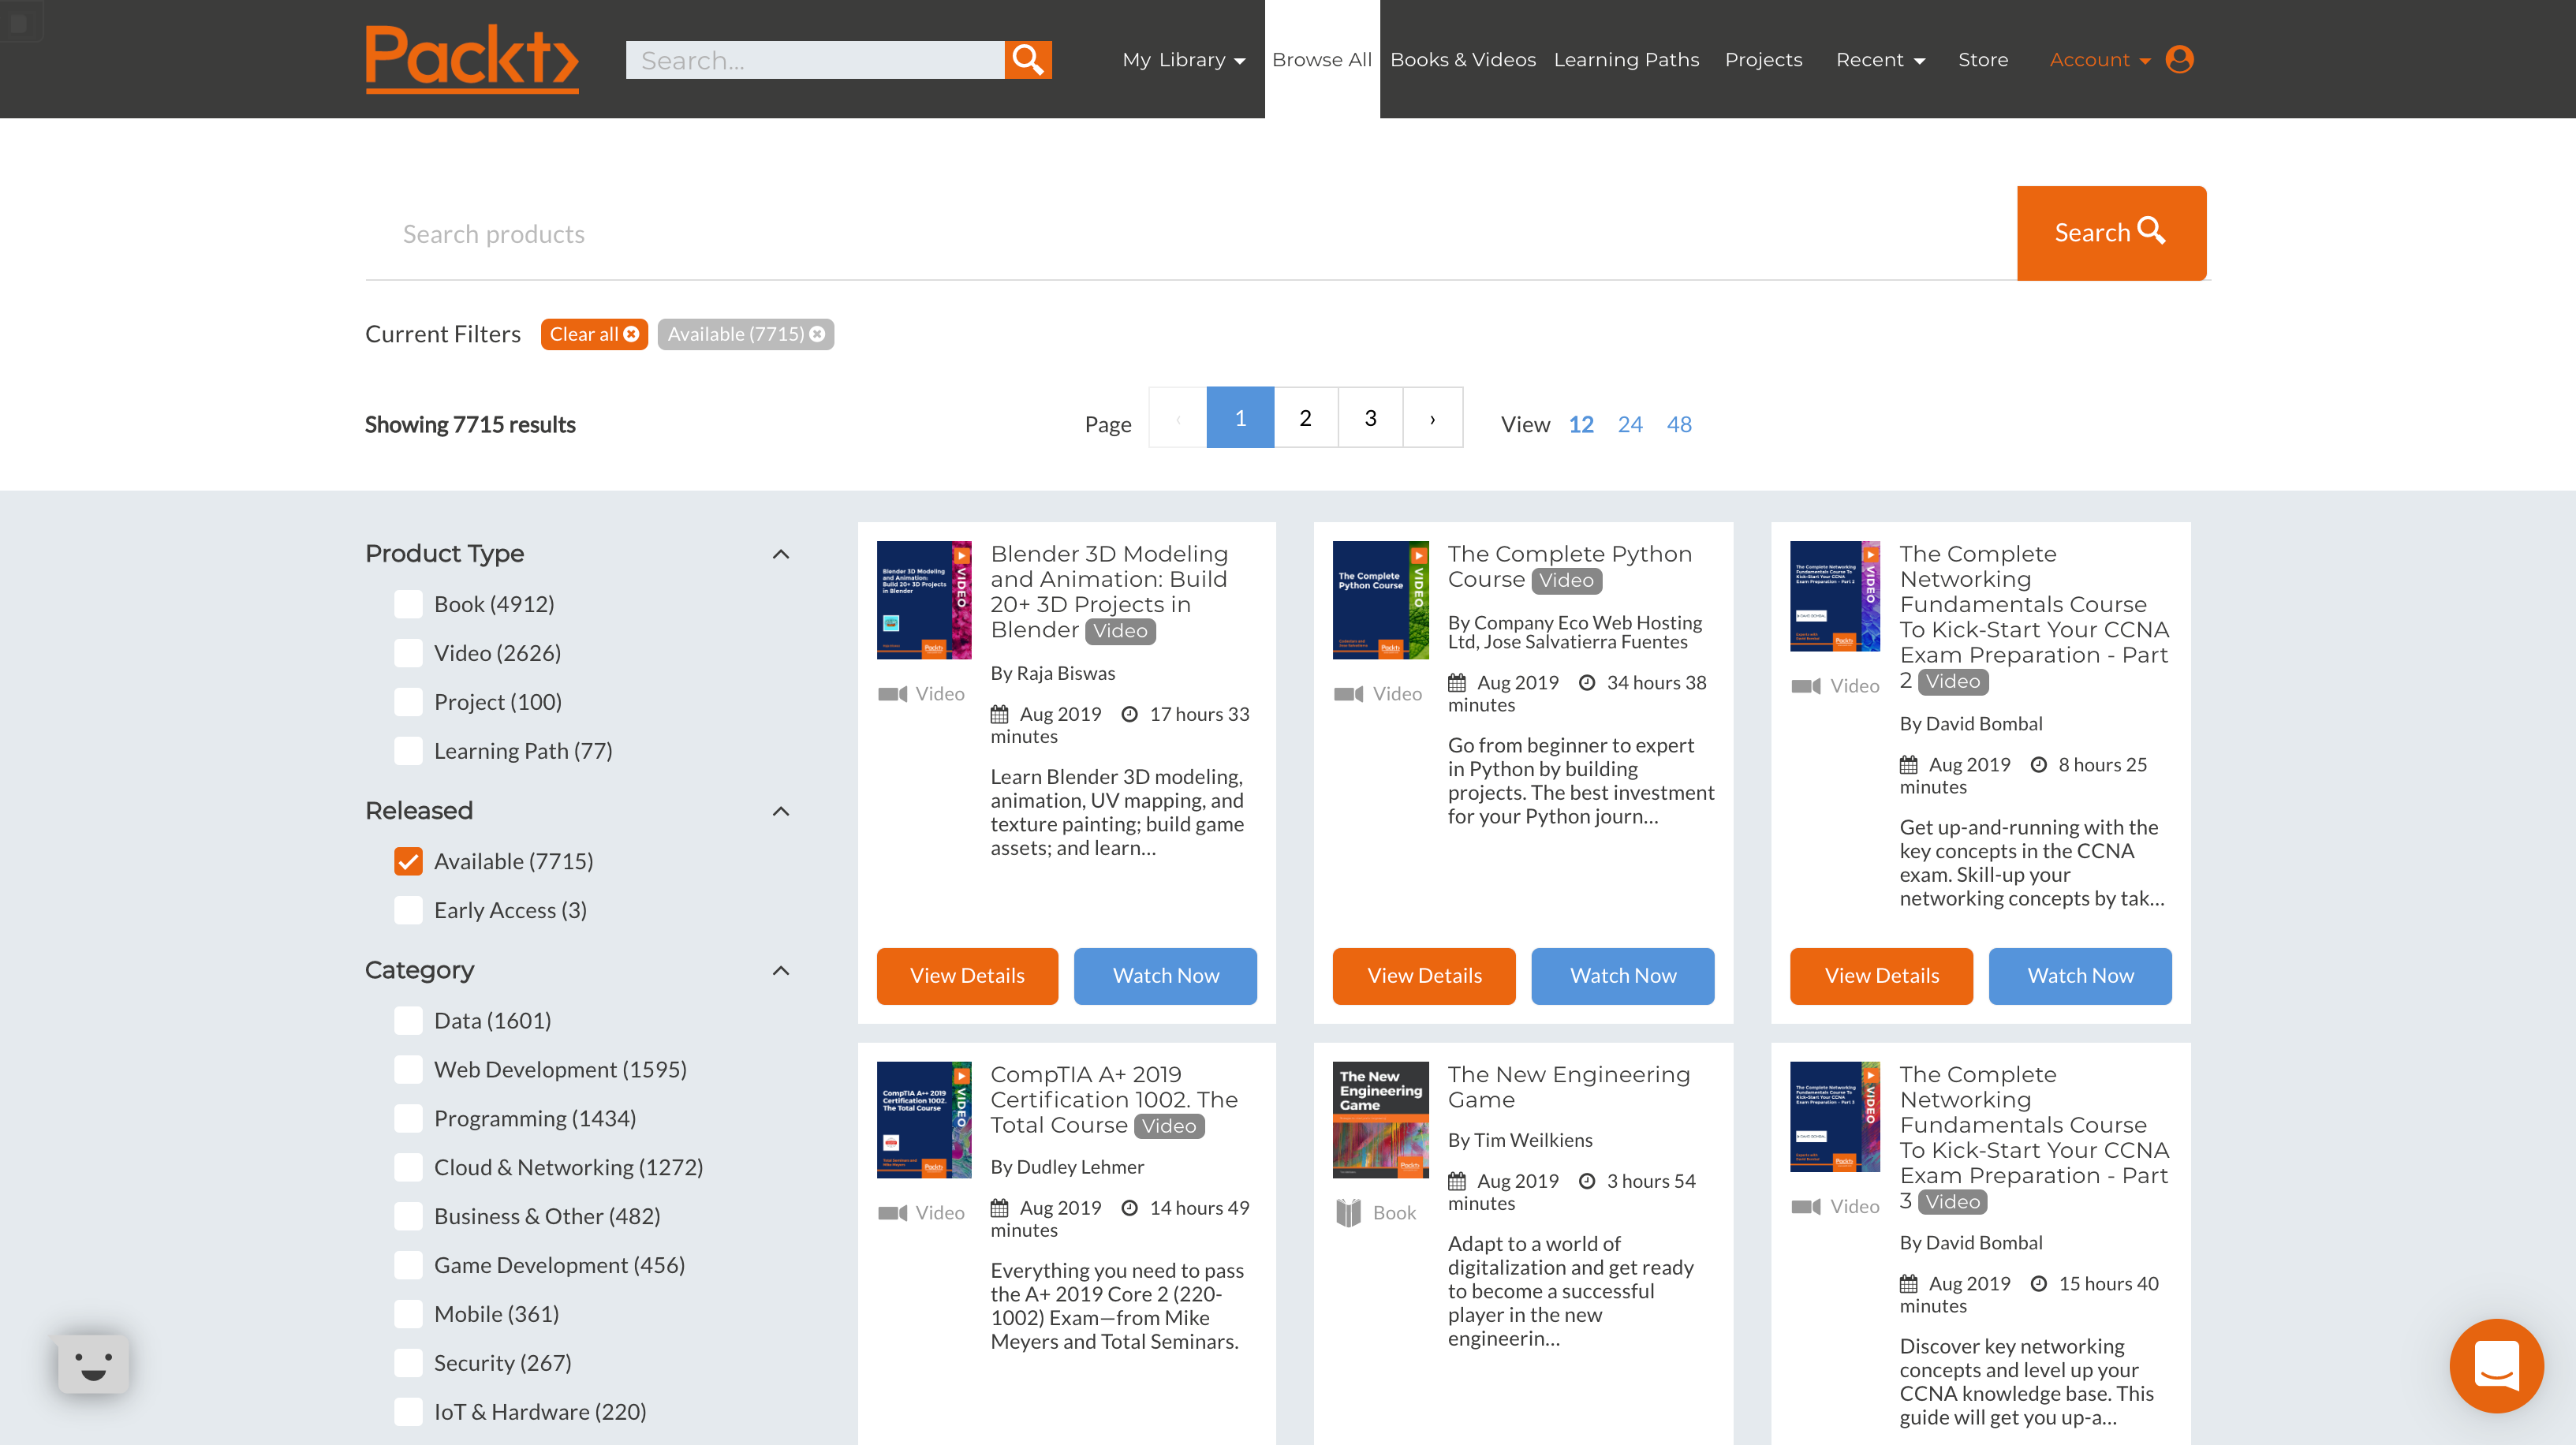The width and height of the screenshot is (2576, 1445).
Task: Open the My Library dropdown menu
Action: point(1183,60)
